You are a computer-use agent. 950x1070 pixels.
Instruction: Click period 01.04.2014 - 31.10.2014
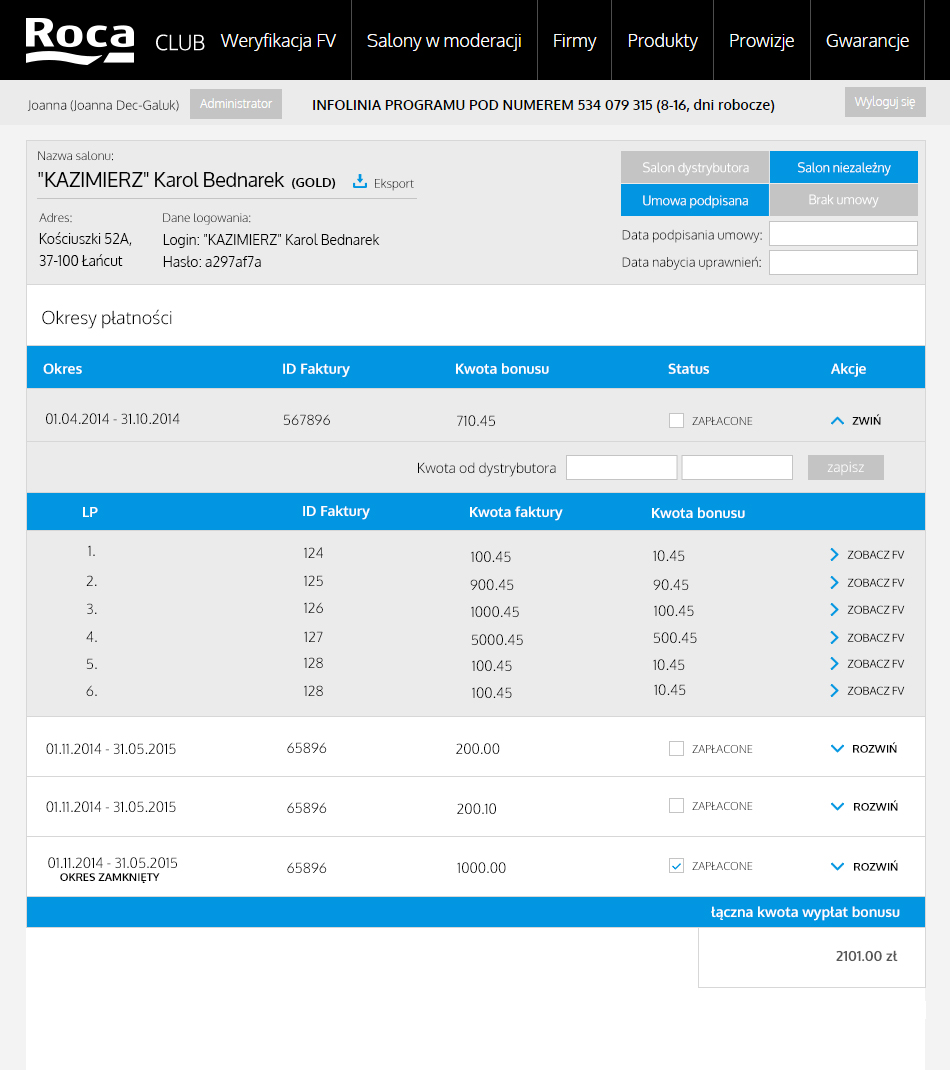pyautogui.click(x=113, y=419)
